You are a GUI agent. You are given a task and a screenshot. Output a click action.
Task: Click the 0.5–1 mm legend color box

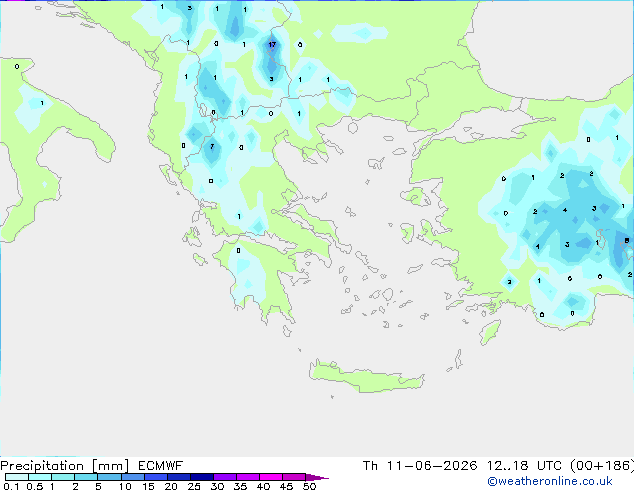coord(40,477)
